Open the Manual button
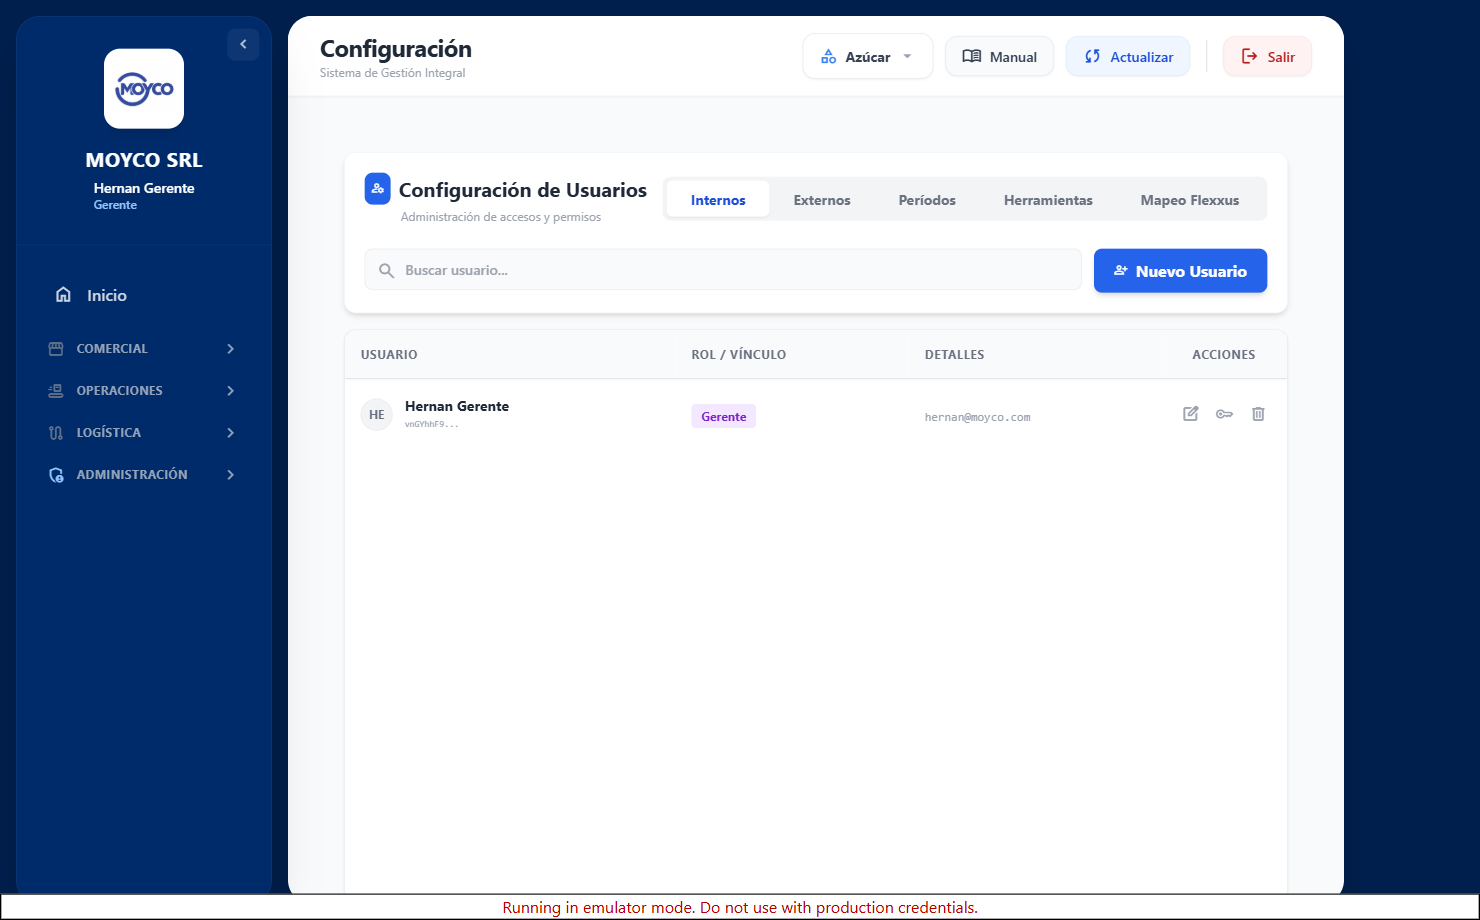The image size is (1480, 920). tap(999, 57)
